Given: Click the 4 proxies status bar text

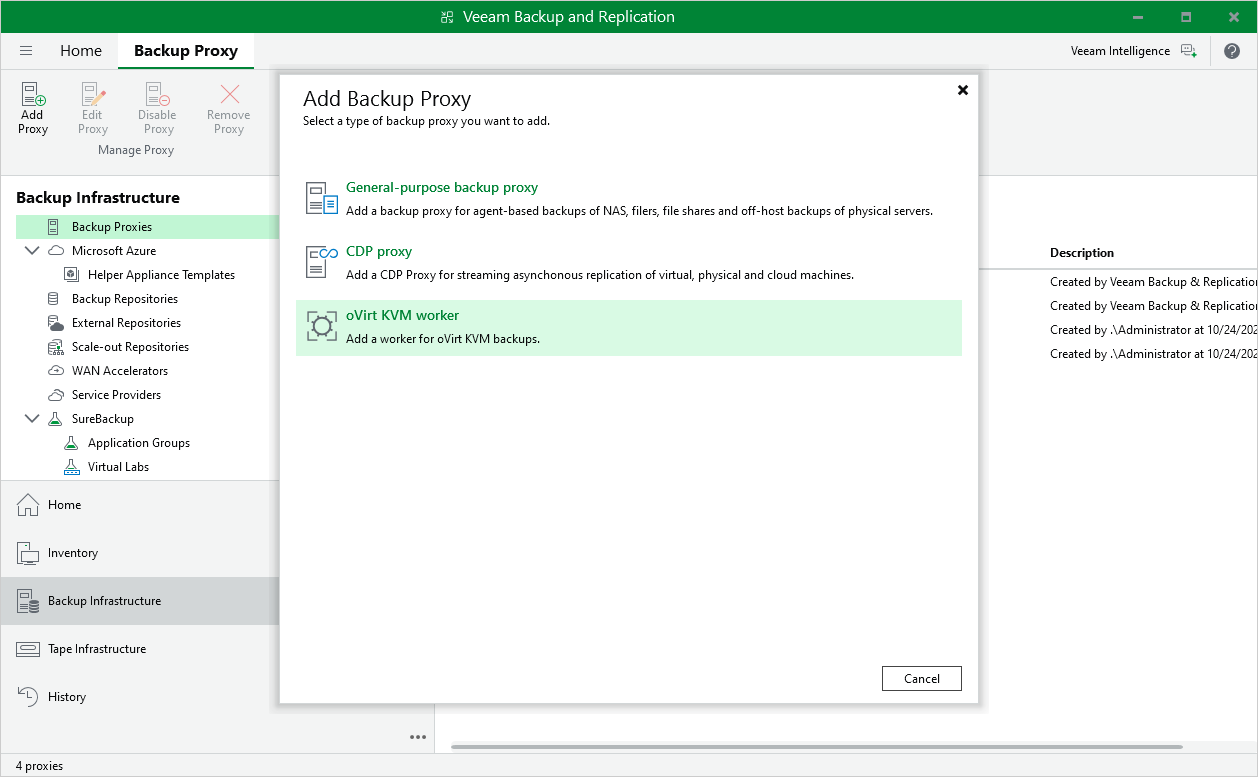Looking at the screenshot, I should [x=39, y=766].
